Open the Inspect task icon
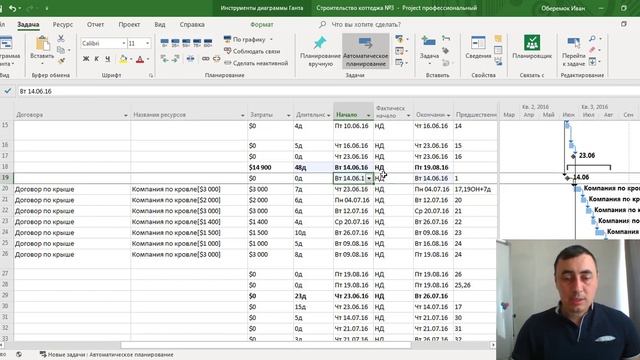Screen dimensions: 640x360 click(x=400, y=39)
